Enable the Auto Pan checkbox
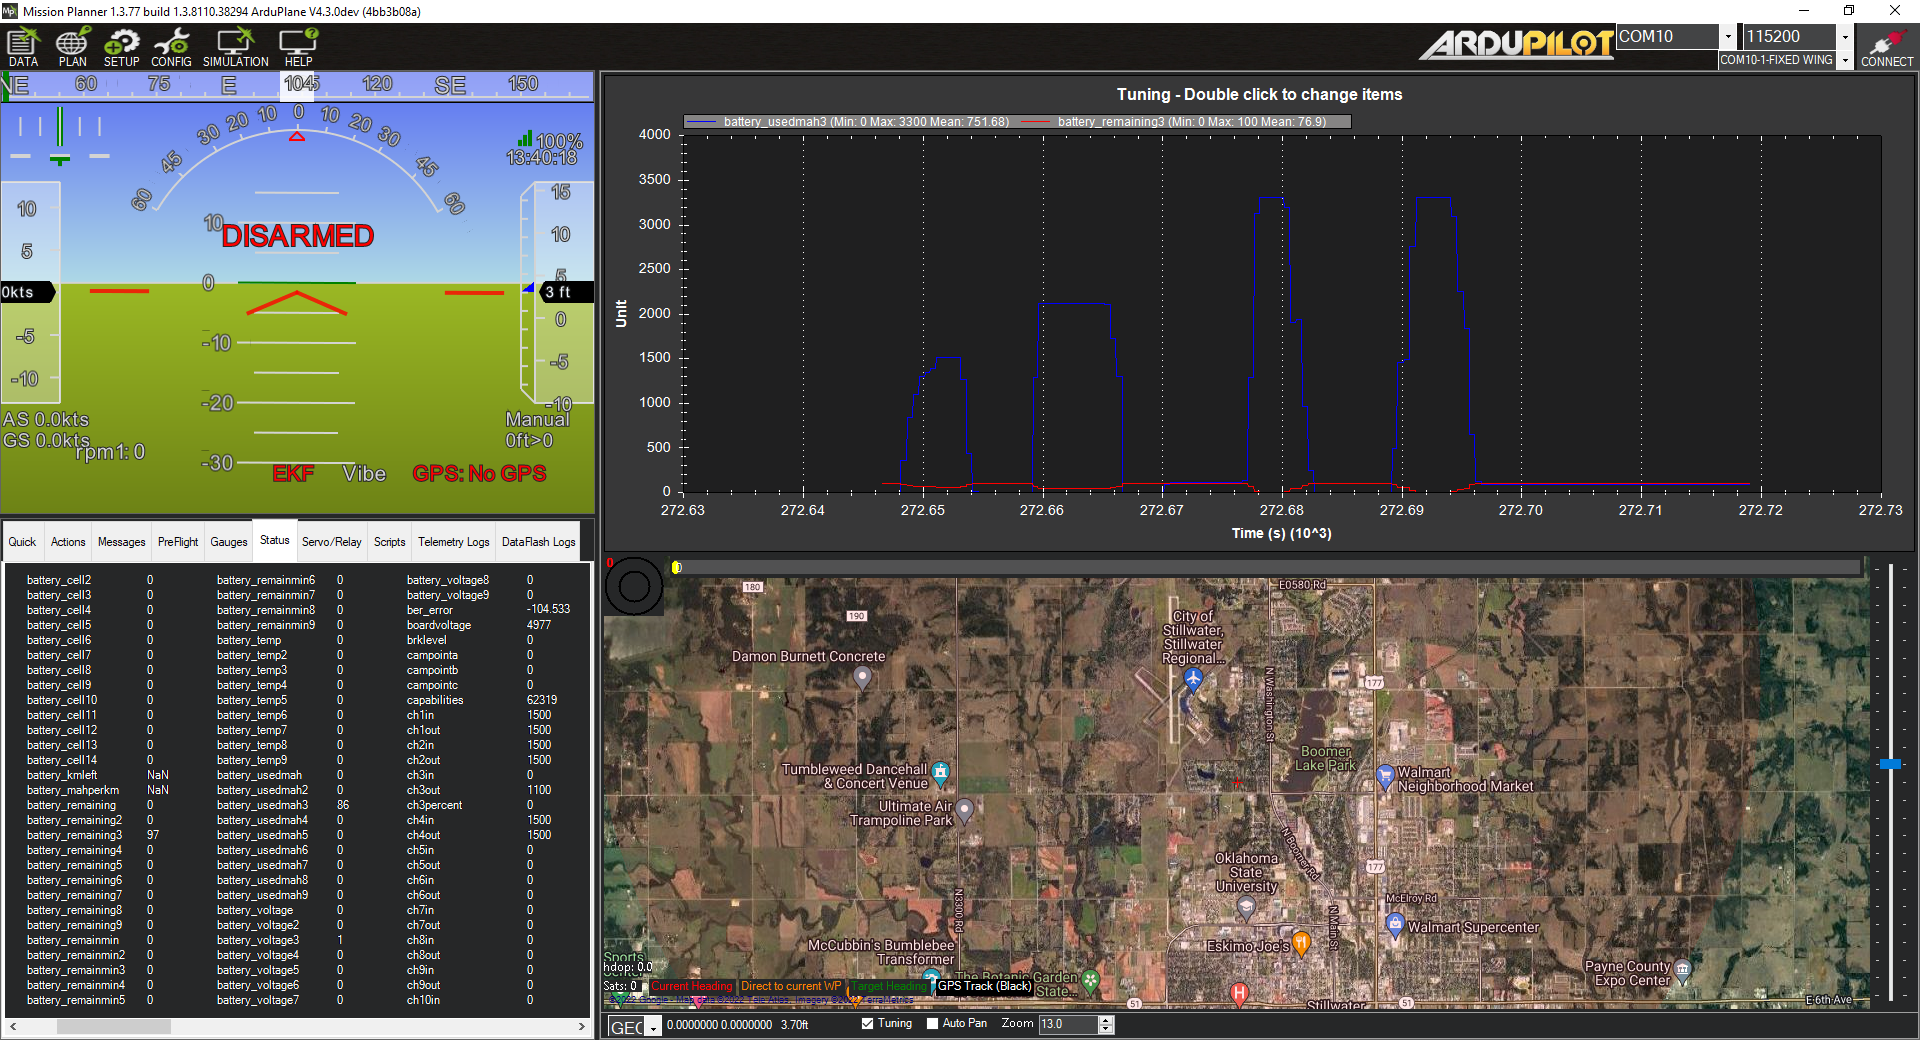1920x1040 pixels. 932,1024
